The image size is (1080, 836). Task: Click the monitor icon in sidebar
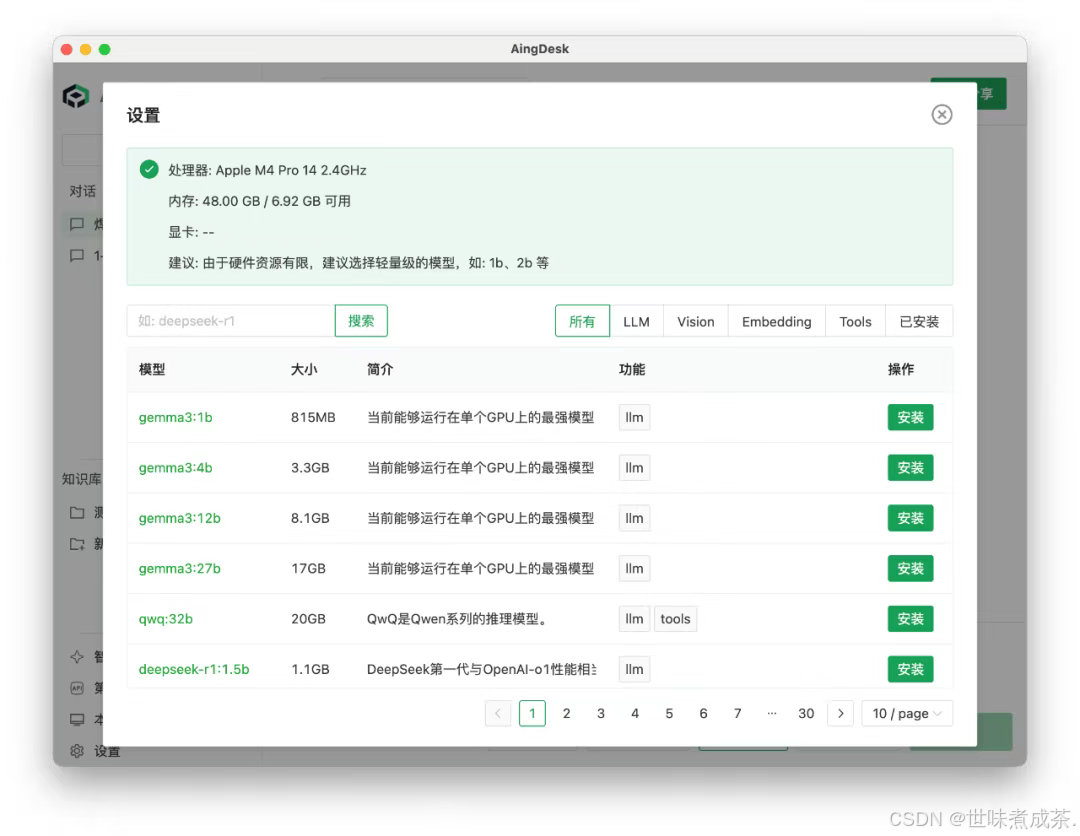tap(77, 720)
